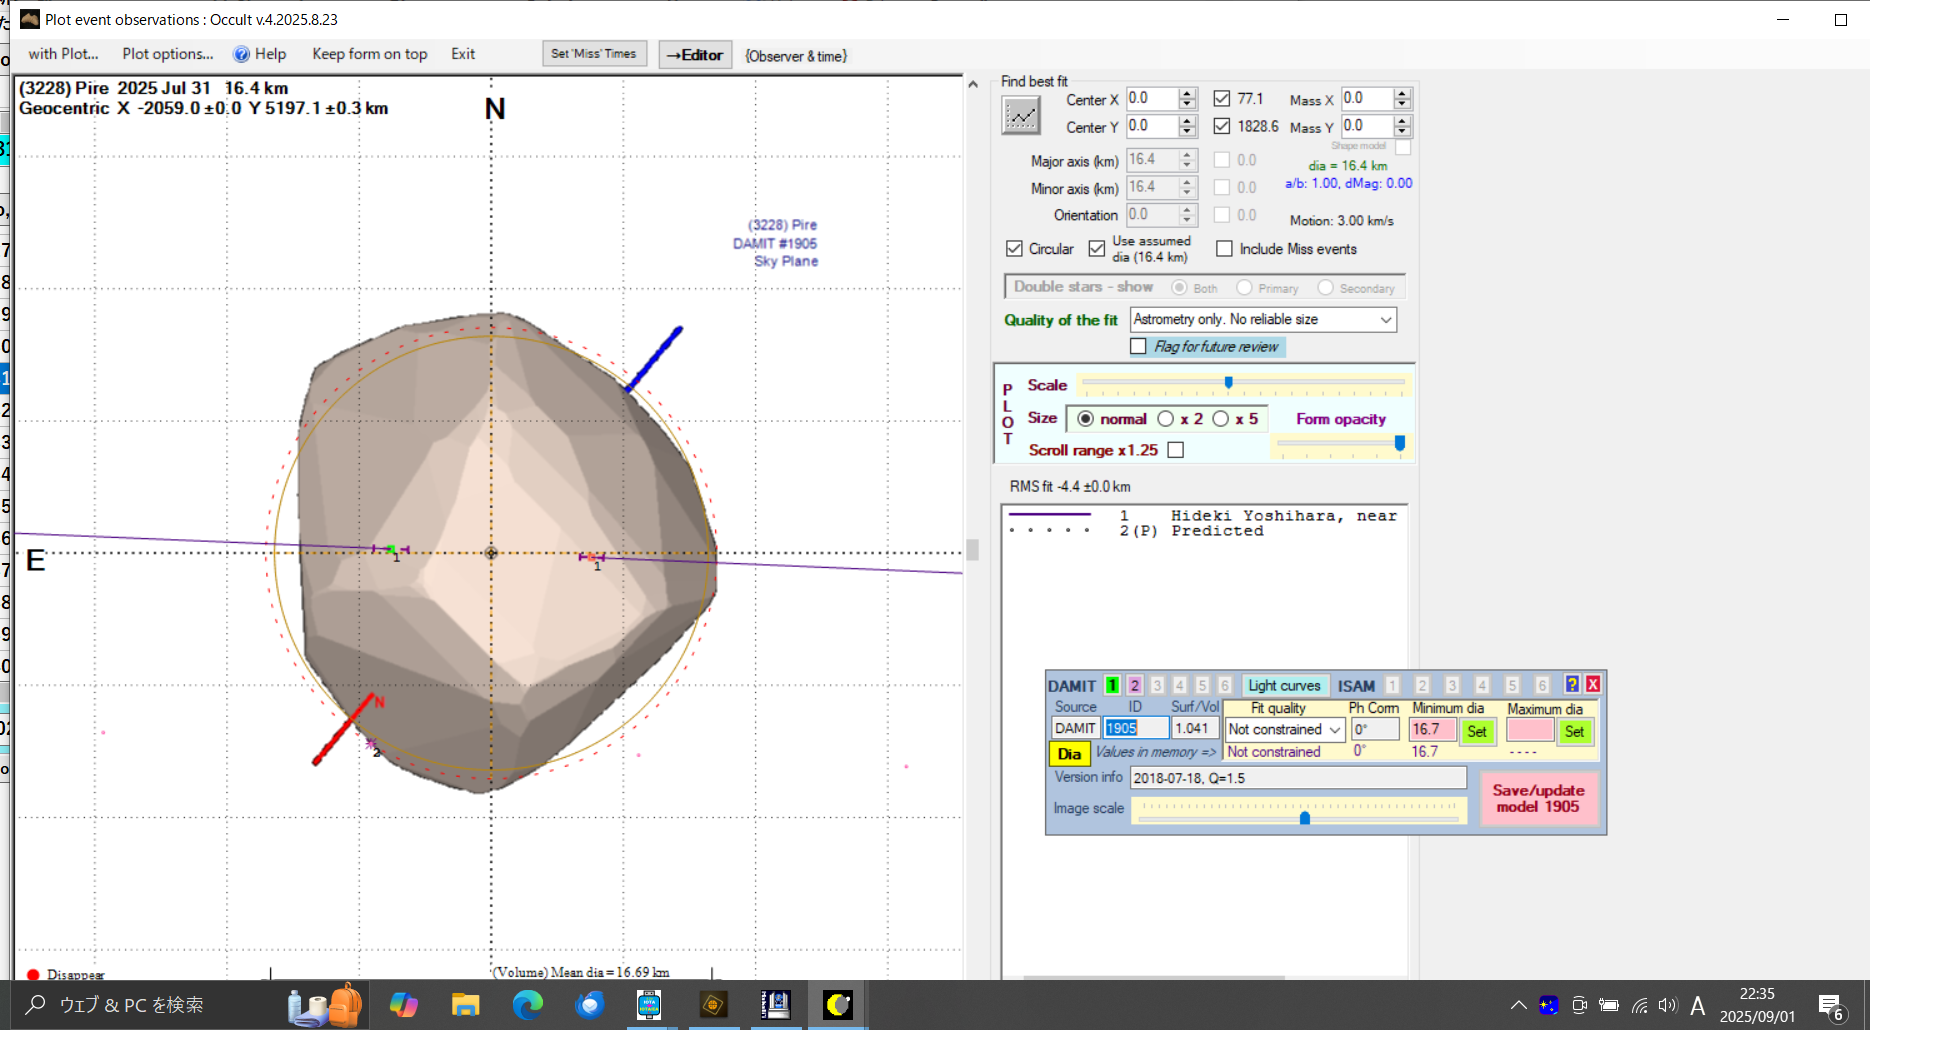The image size is (1940, 1051).
Task: Click the Occult moon icon in taskbar
Action: [x=837, y=1004]
